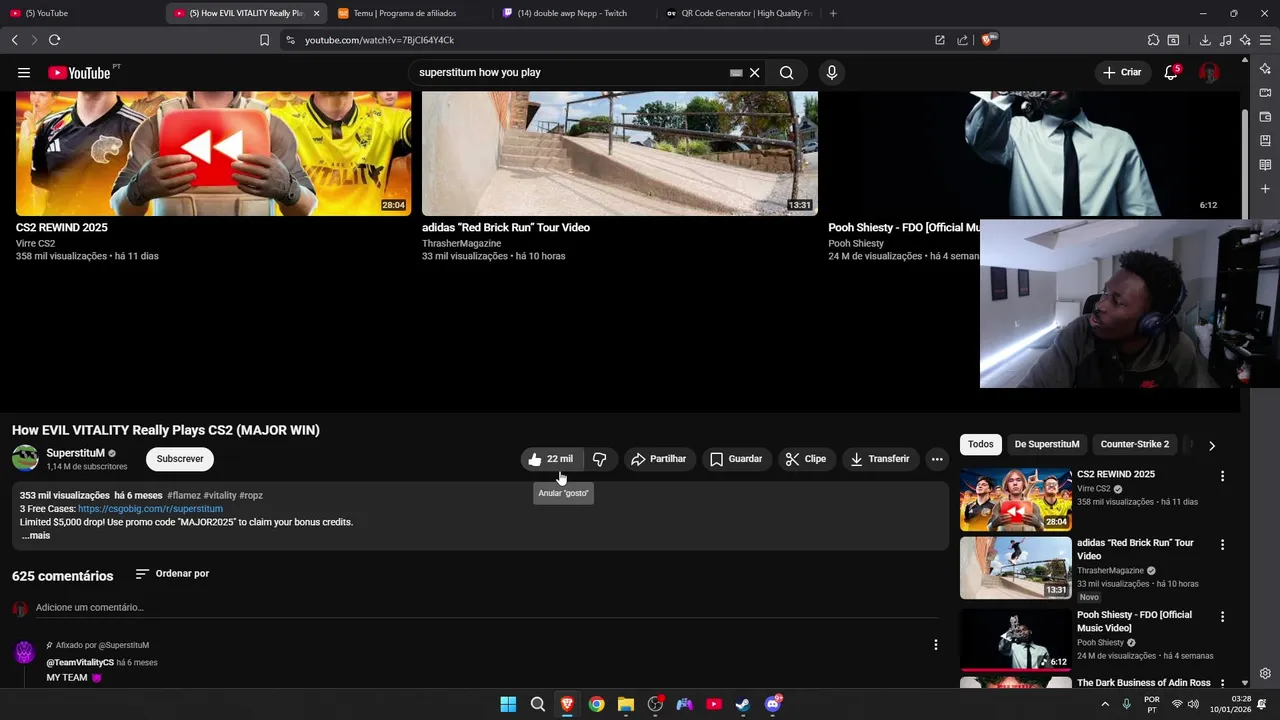This screenshot has width=1280, height=720.
Task: Open more actions menu beside Transferir
Action: [937, 459]
